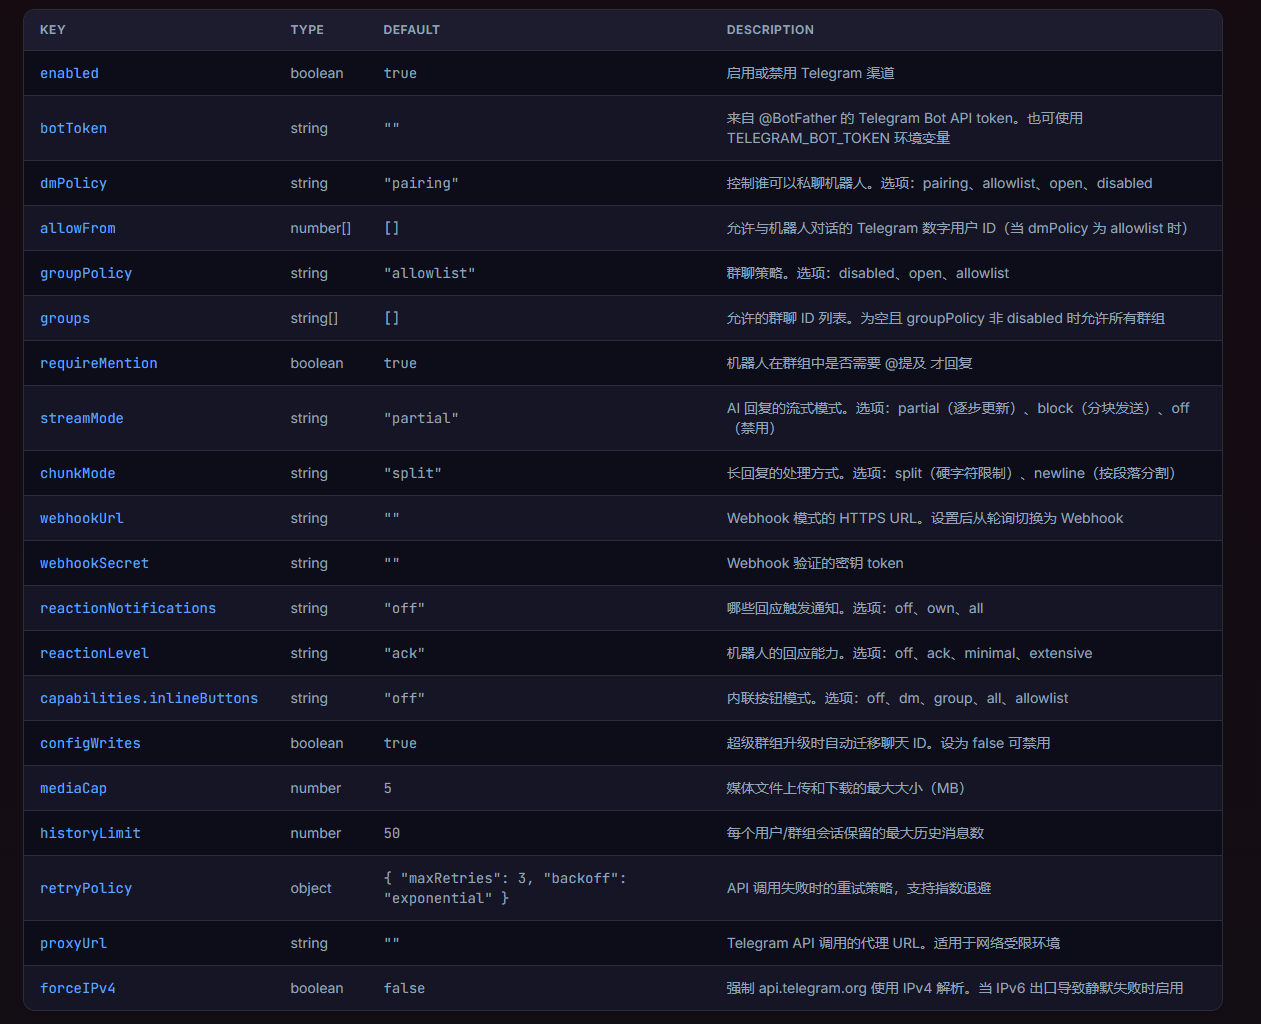Click the retryPolicy key
1261x1024 pixels.
tap(86, 888)
